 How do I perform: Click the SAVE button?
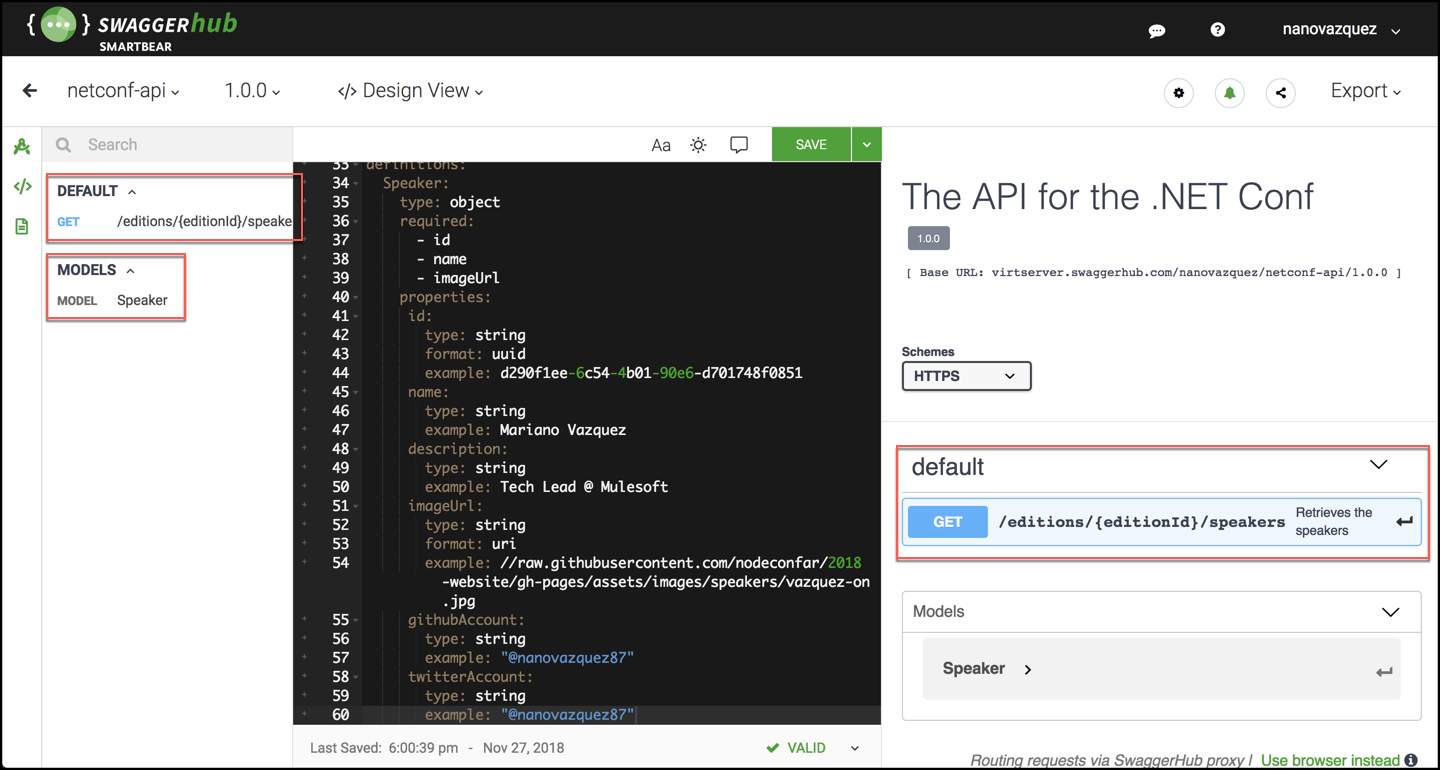(811, 145)
